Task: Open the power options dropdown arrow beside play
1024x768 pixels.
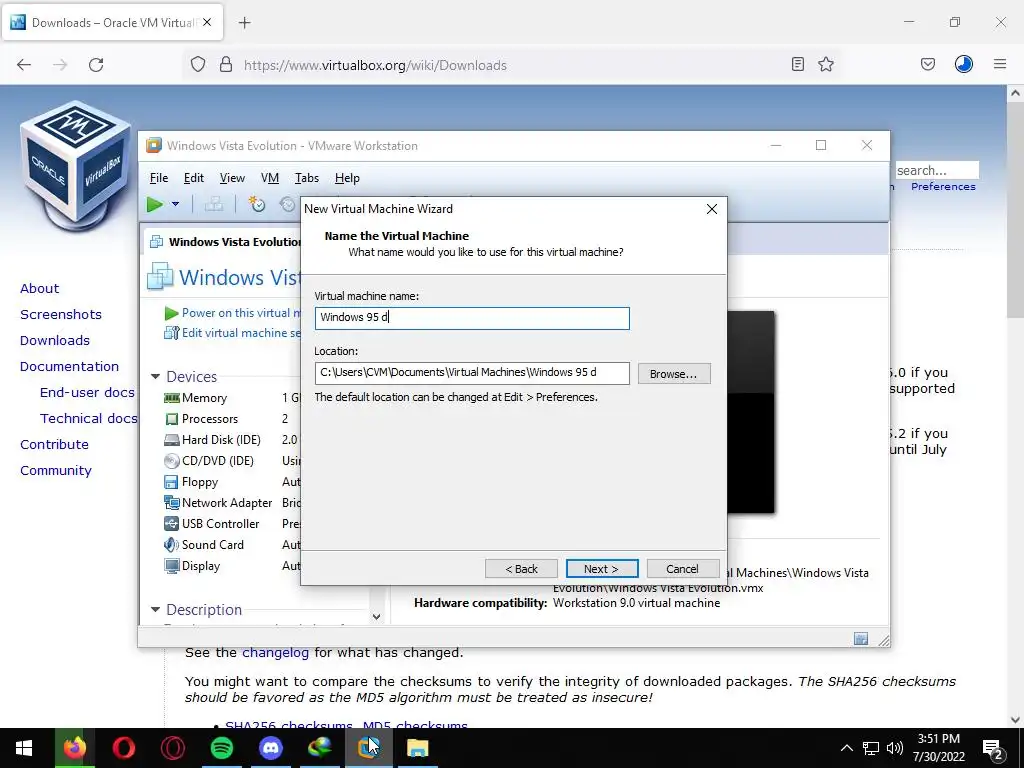Action: click(175, 204)
